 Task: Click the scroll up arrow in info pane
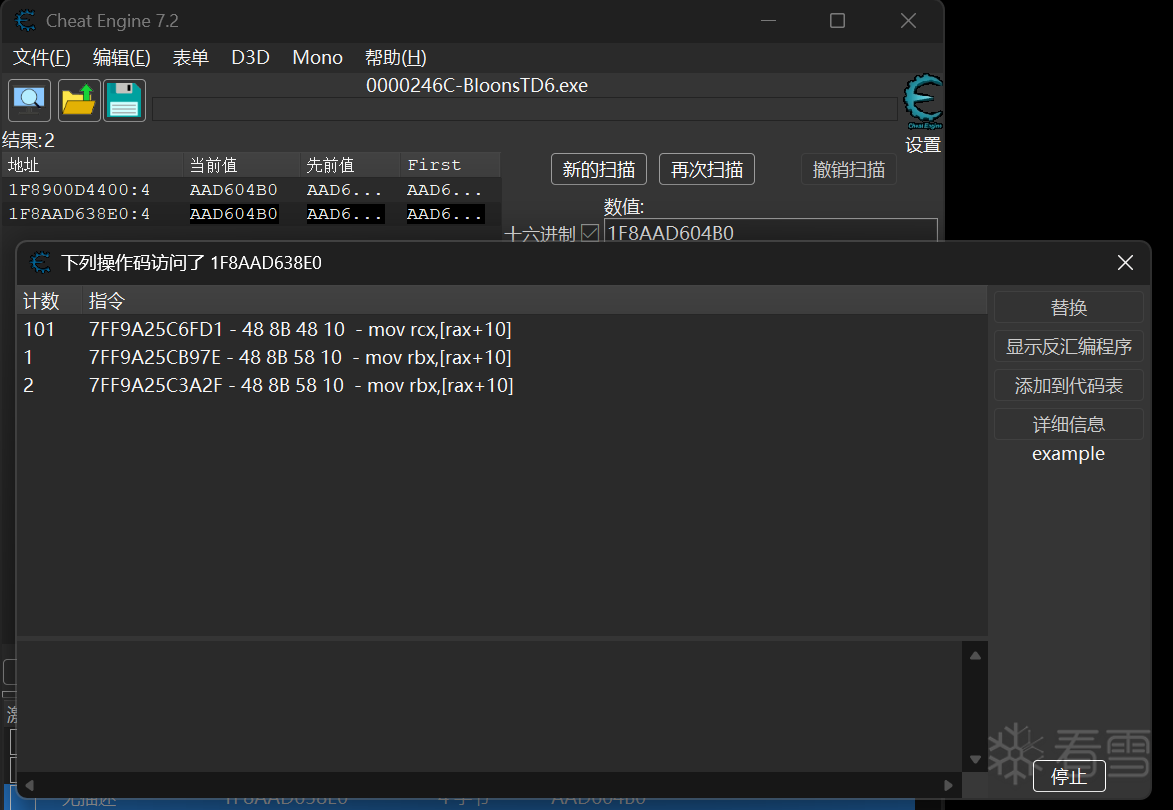click(x=975, y=656)
